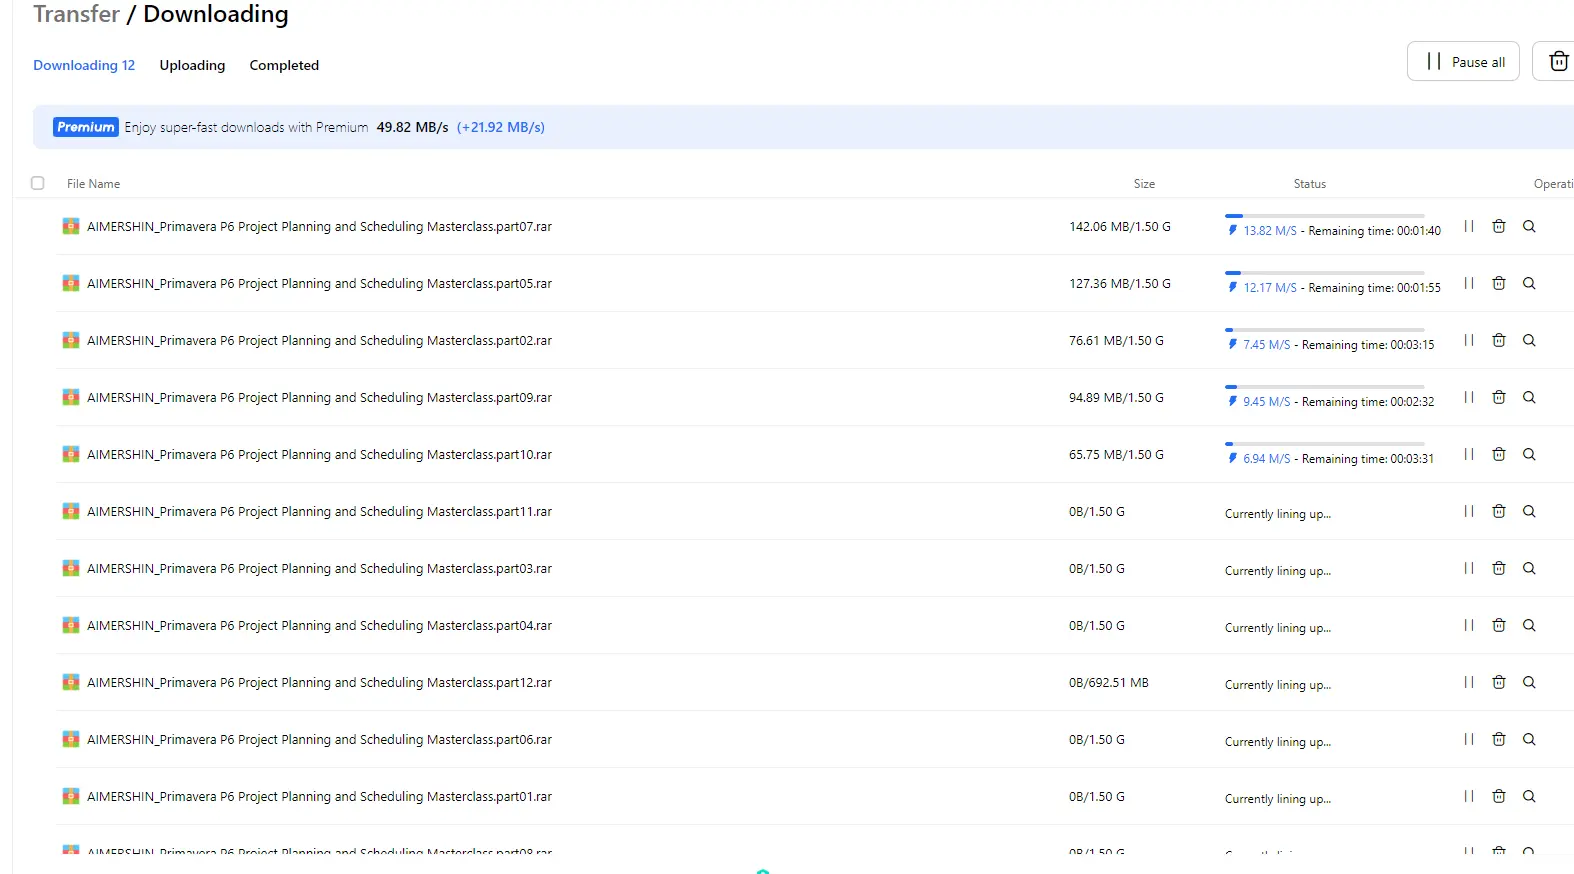
Task: Delete the queued part01.rar task
Action: pos(1499,796)
